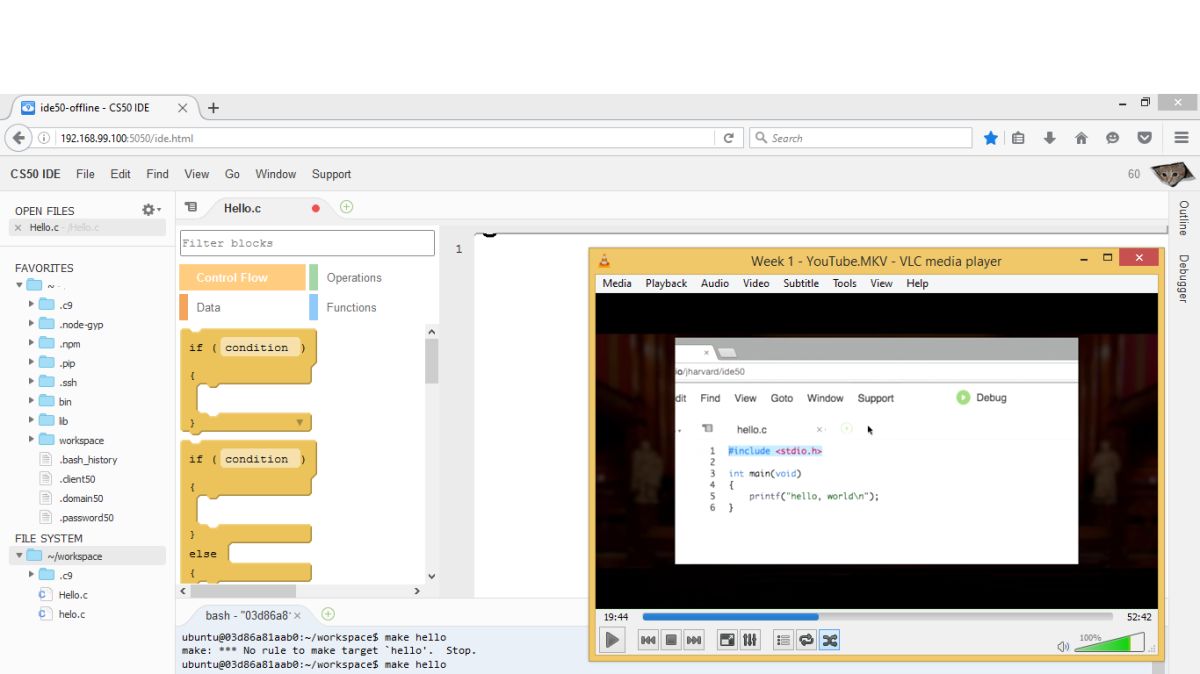Play the video in VLC
The image size is (1200, 674).
tap(613, 640)
